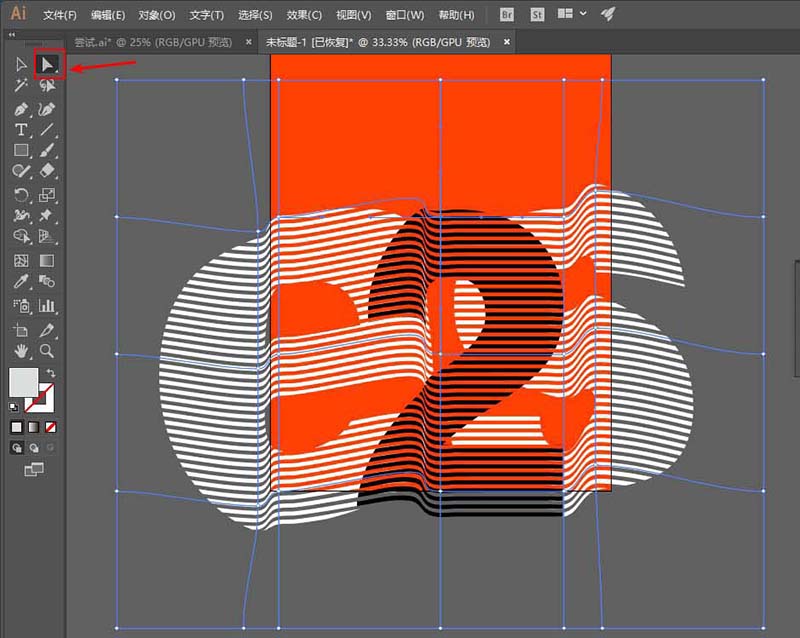Open Adobe Stock via St icon

(537, 14)
